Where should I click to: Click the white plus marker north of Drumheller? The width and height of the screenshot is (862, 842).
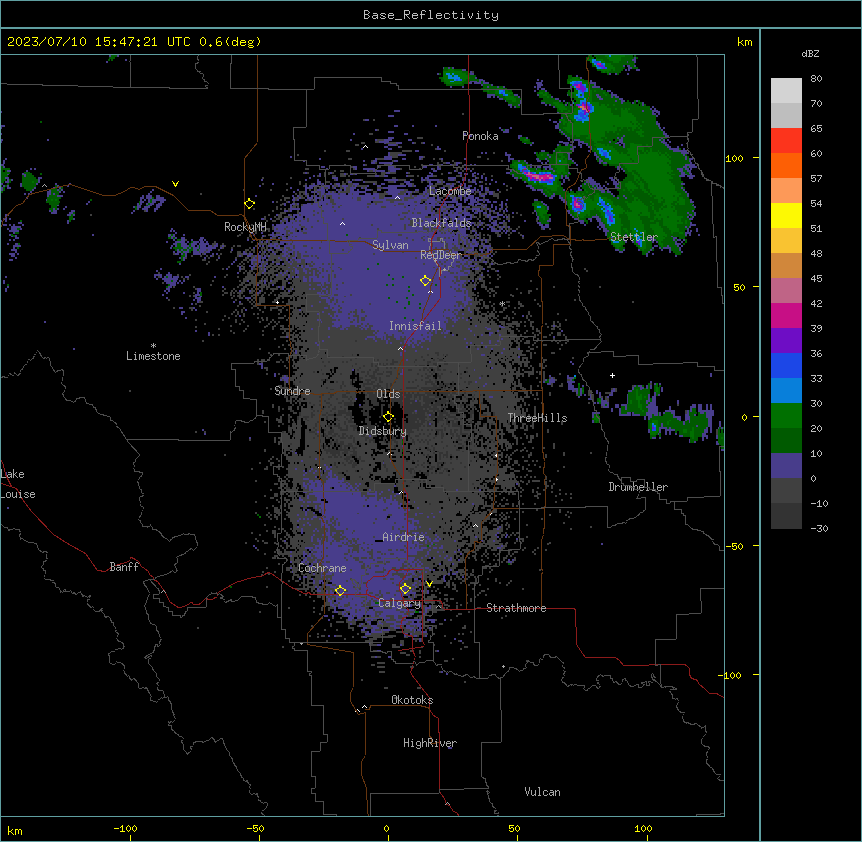(x=612, y=375)
